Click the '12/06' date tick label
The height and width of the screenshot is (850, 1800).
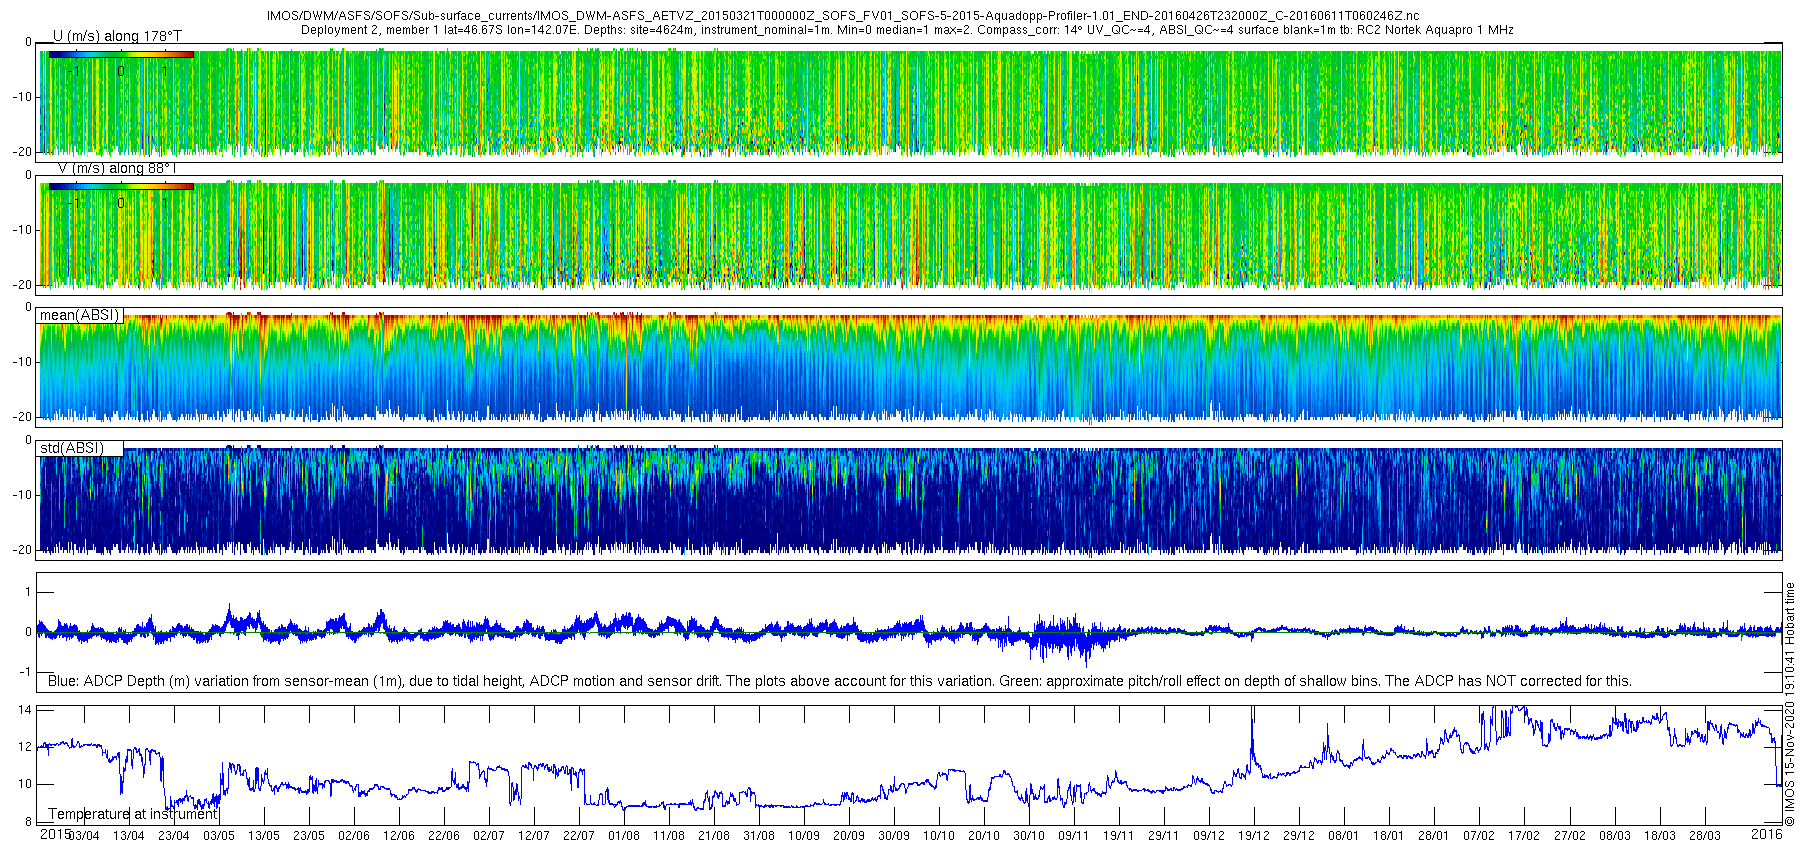coord(399,836)
